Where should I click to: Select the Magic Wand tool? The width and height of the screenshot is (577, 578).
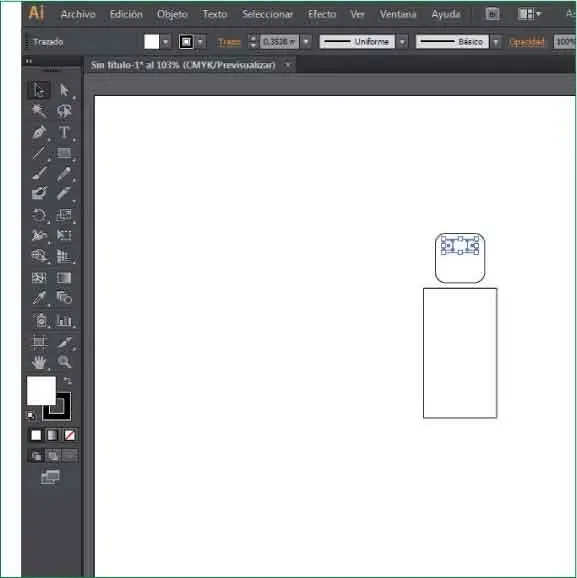(39, 111)
